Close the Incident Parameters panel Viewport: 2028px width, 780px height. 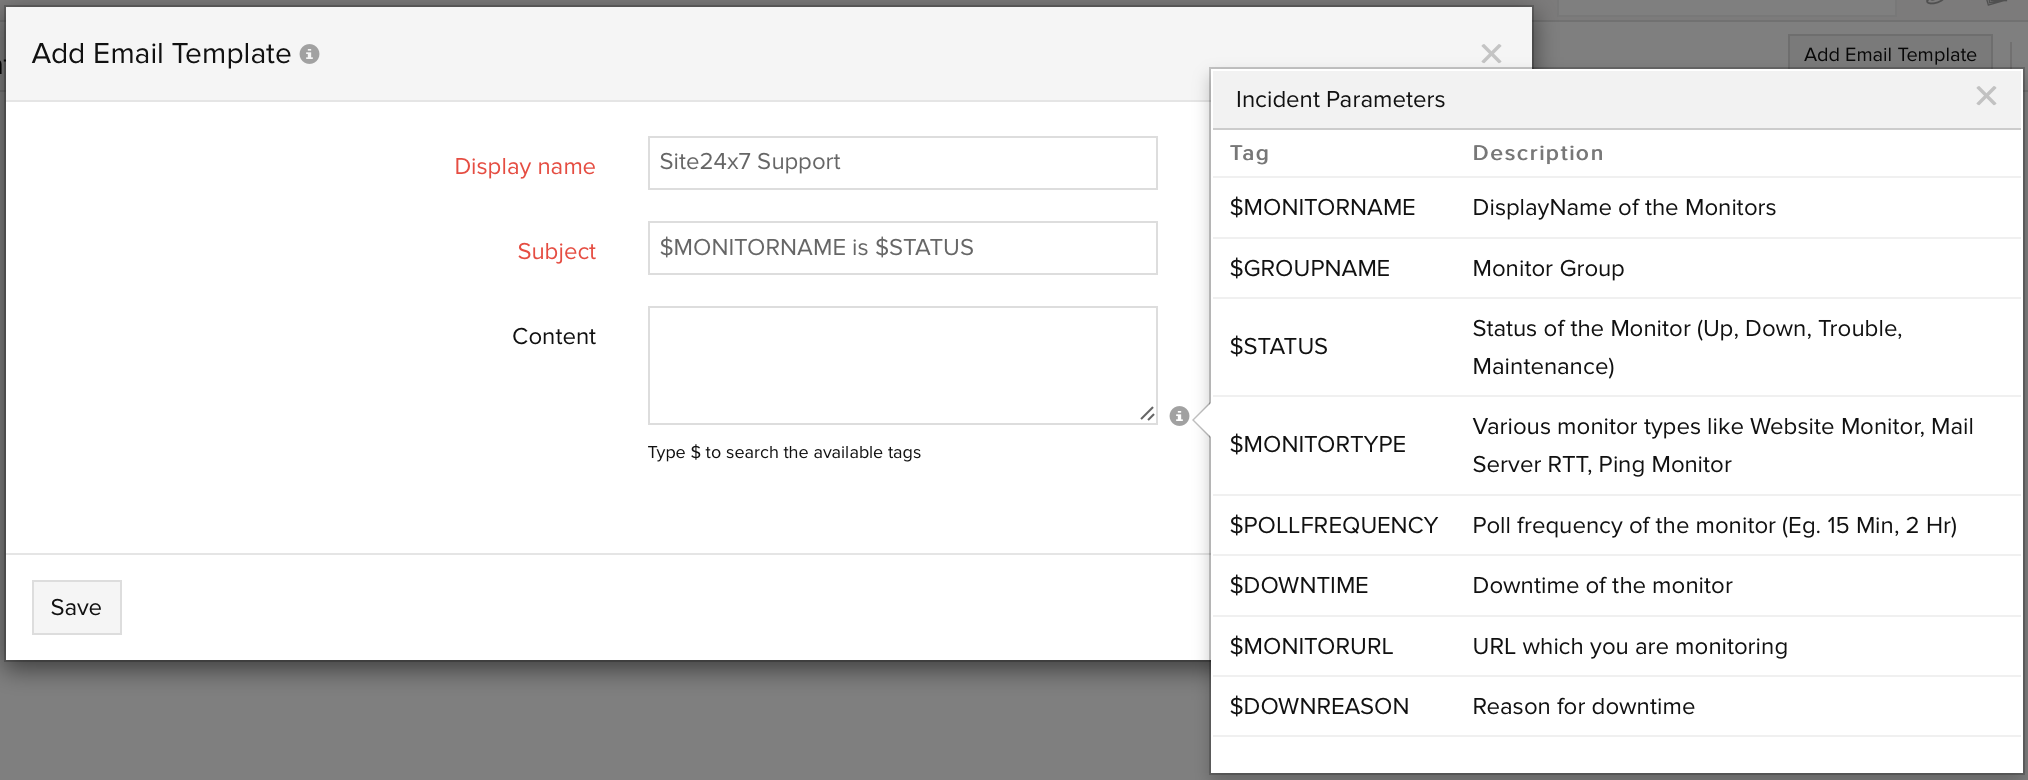(x=1985, y=96)
